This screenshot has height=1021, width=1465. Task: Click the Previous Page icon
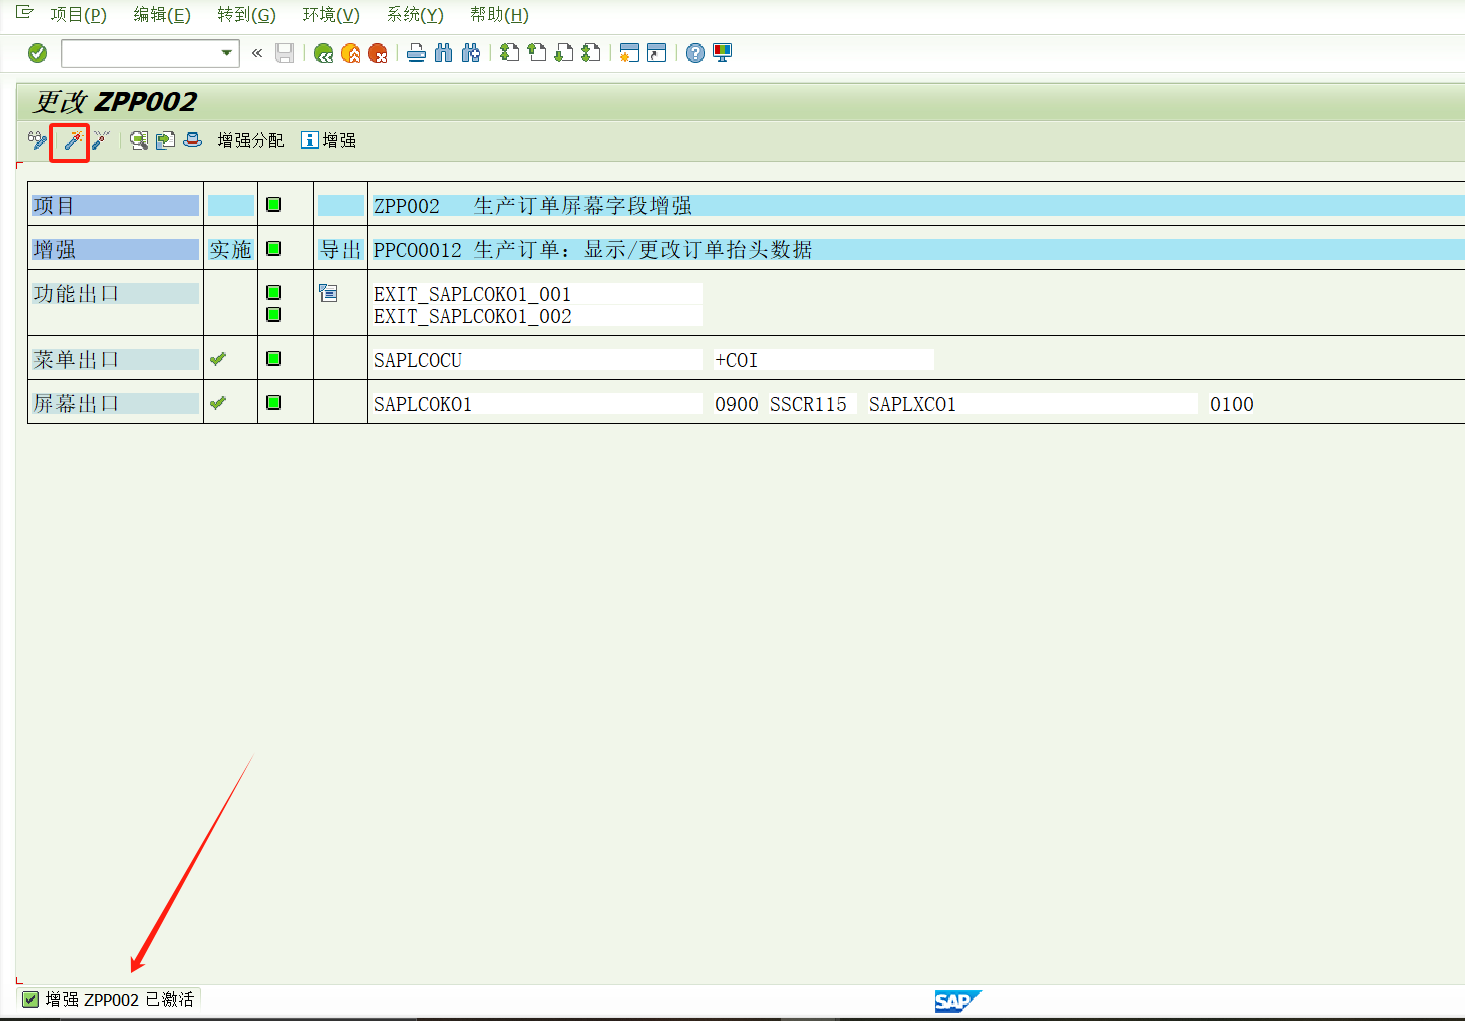coord(537,53)
